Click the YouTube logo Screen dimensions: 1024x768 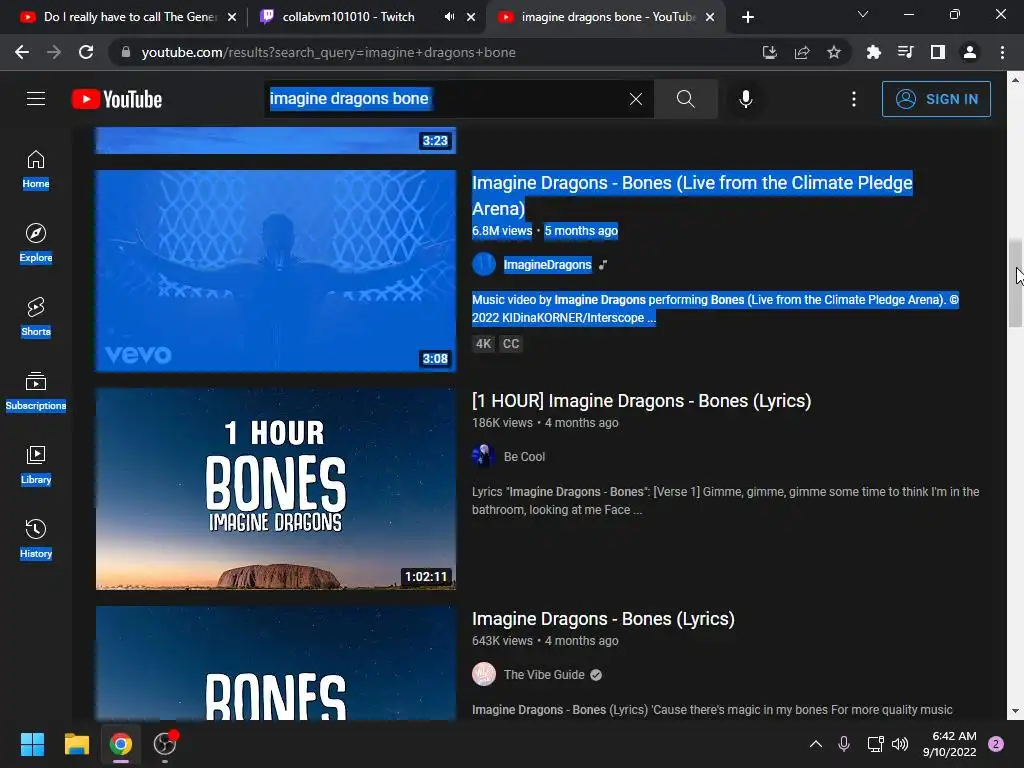click(117, 99)
